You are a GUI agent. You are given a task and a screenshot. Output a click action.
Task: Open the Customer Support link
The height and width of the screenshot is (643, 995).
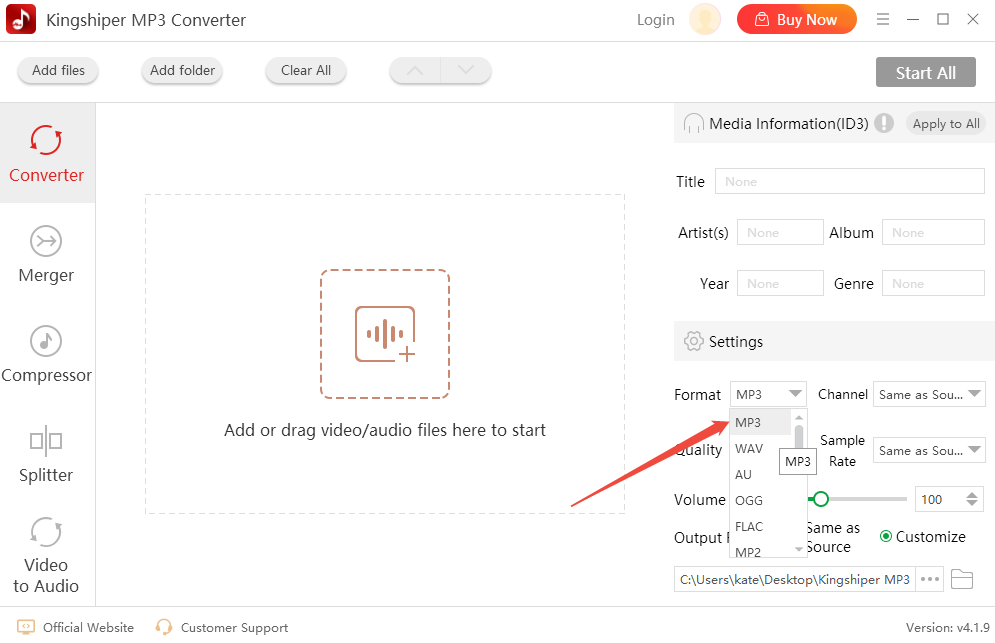click(234, 627)
